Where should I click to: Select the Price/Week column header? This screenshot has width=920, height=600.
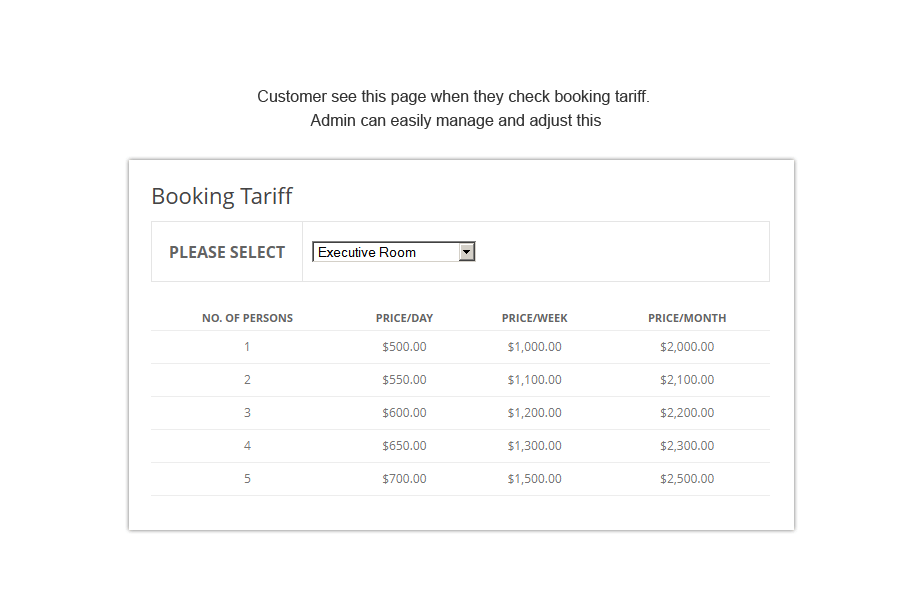point(534,318)
